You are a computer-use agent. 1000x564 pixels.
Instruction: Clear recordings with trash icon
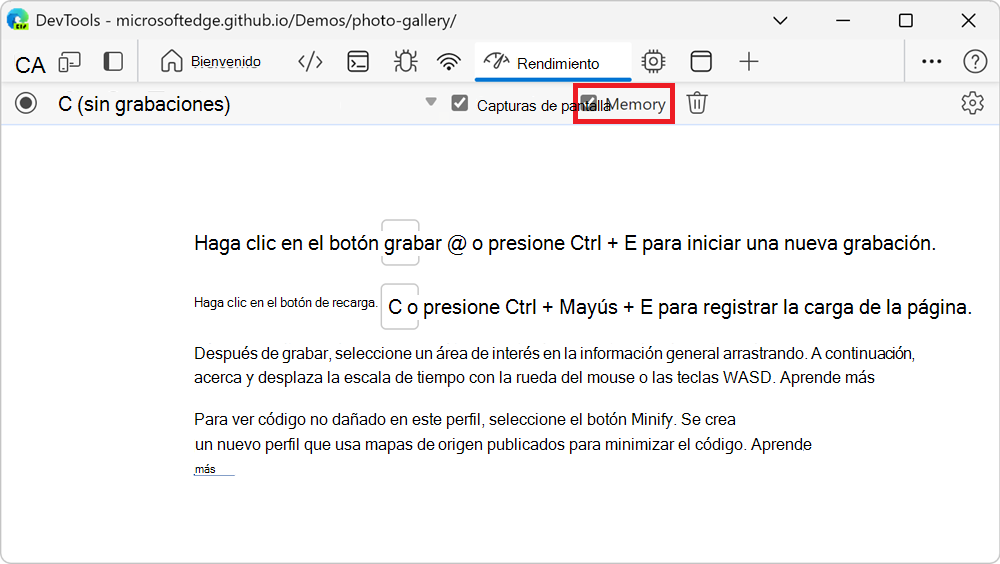pyautogui.click(x=697, y=103)
